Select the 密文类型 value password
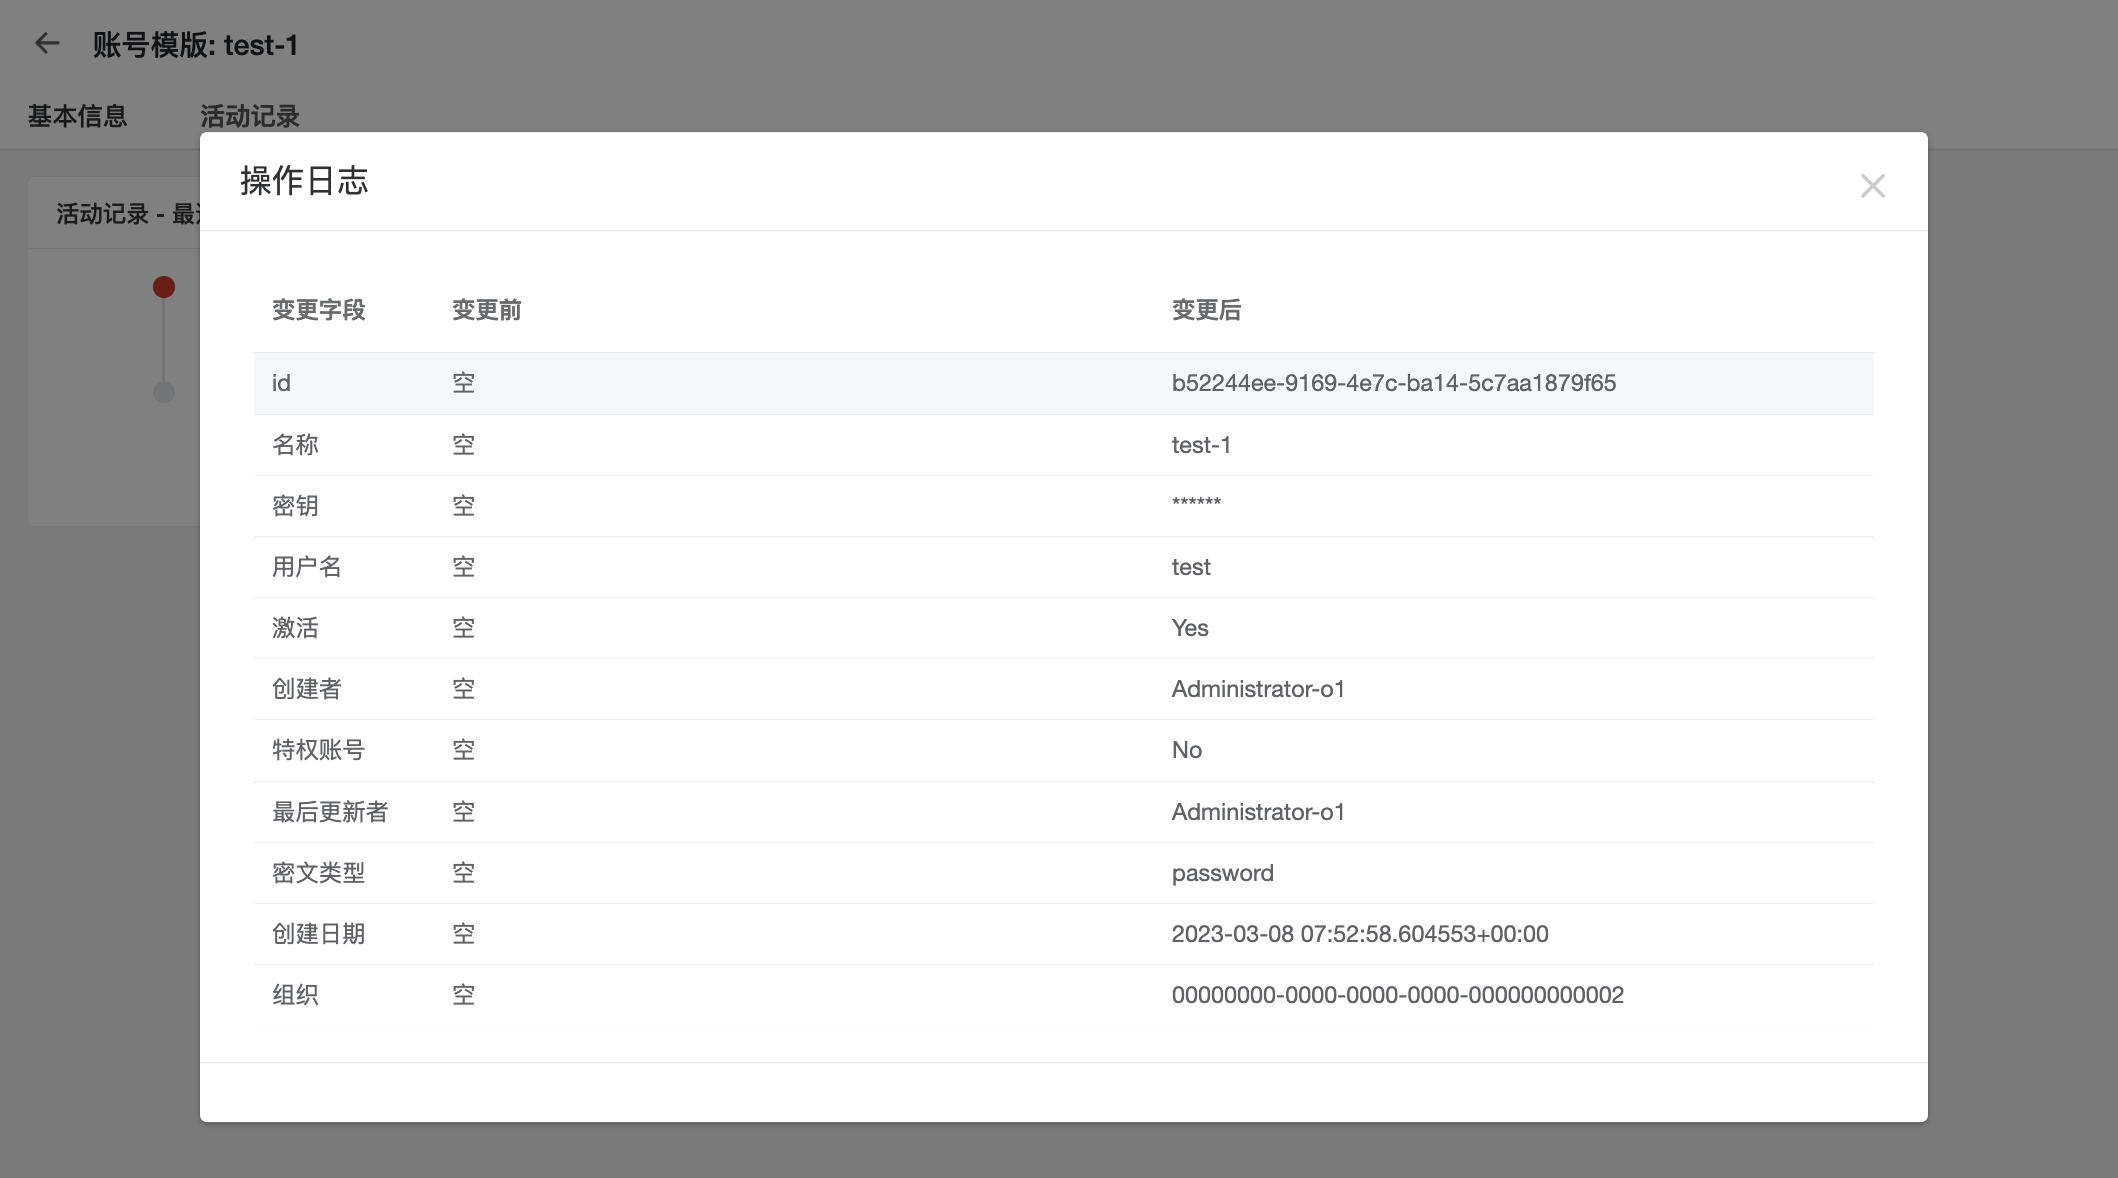This screenshot has height=1178, width=2118. click(x=1222, y=872)
